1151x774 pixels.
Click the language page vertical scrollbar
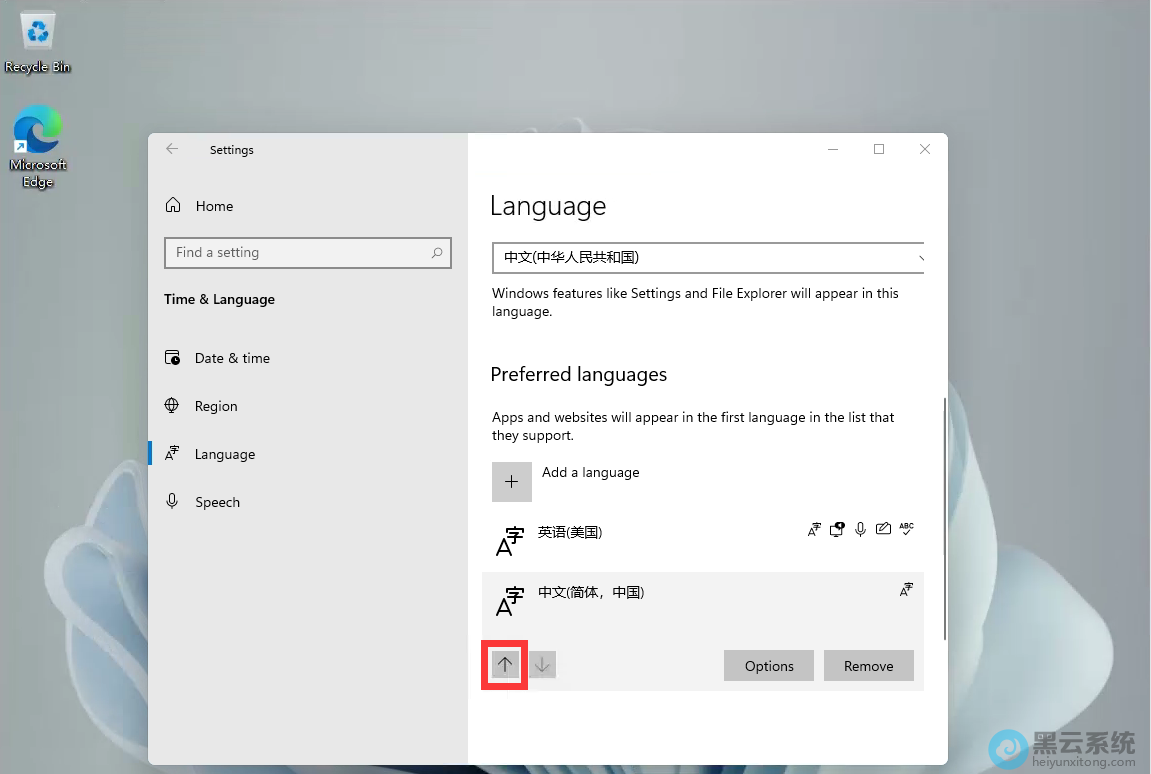click(944, 520)
